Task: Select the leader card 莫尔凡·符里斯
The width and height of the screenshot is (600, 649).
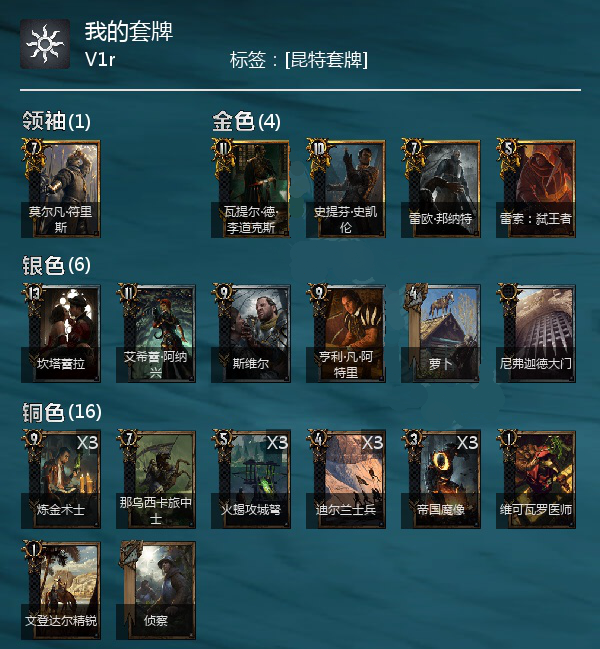Action: click(60, 188)
